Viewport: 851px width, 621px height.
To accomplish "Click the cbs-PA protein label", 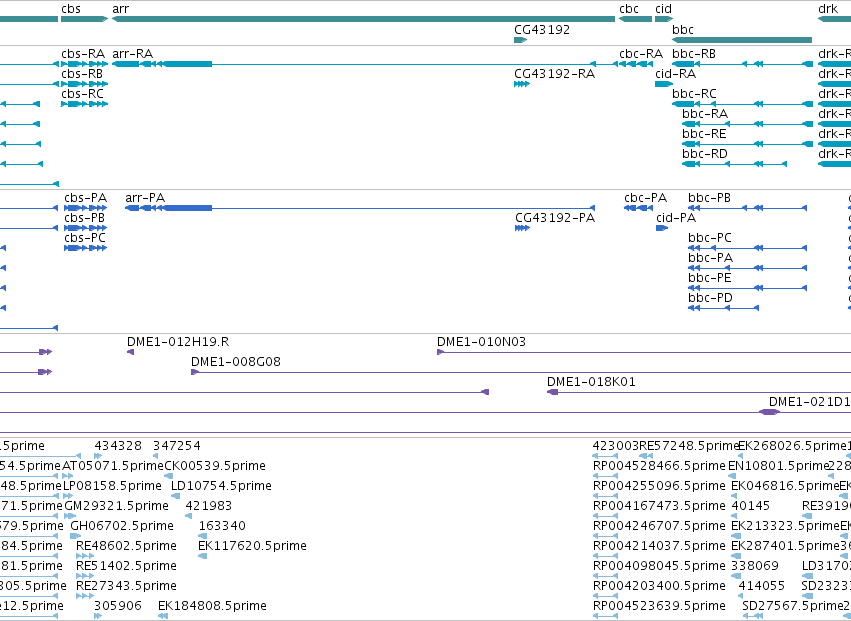I will coord(85,198).
